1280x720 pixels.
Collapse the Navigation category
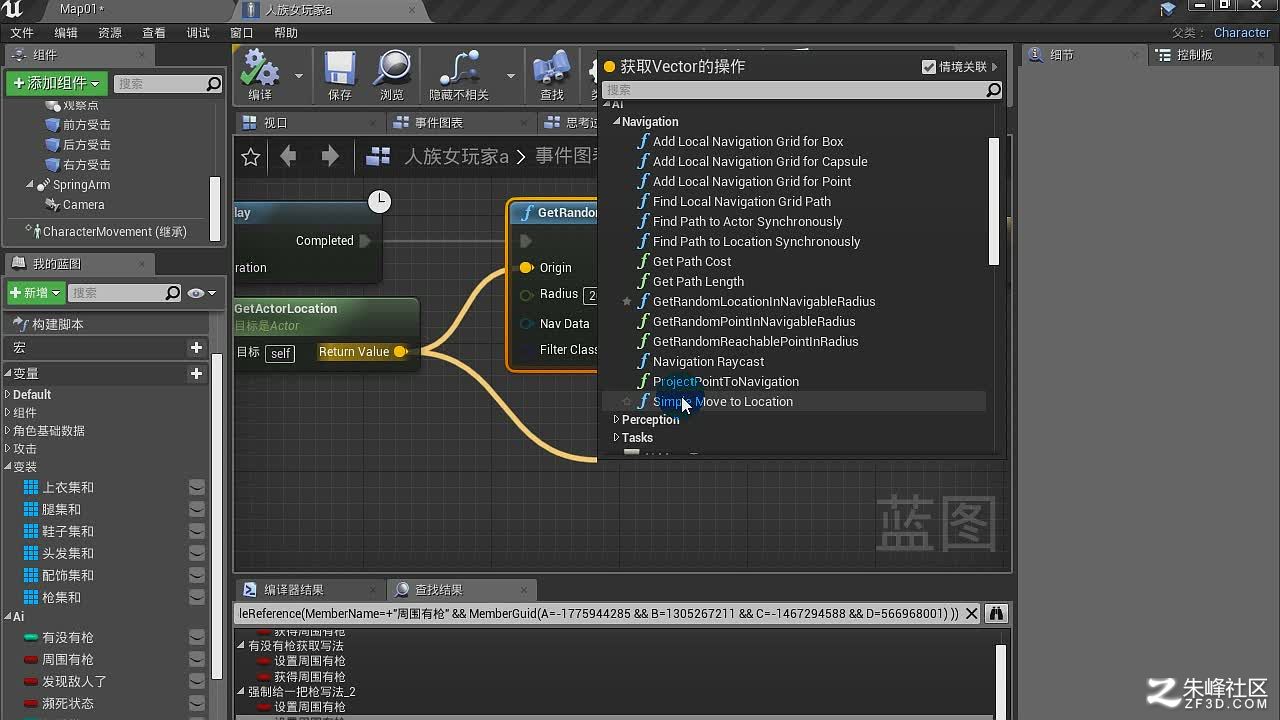tap(616, 121)
